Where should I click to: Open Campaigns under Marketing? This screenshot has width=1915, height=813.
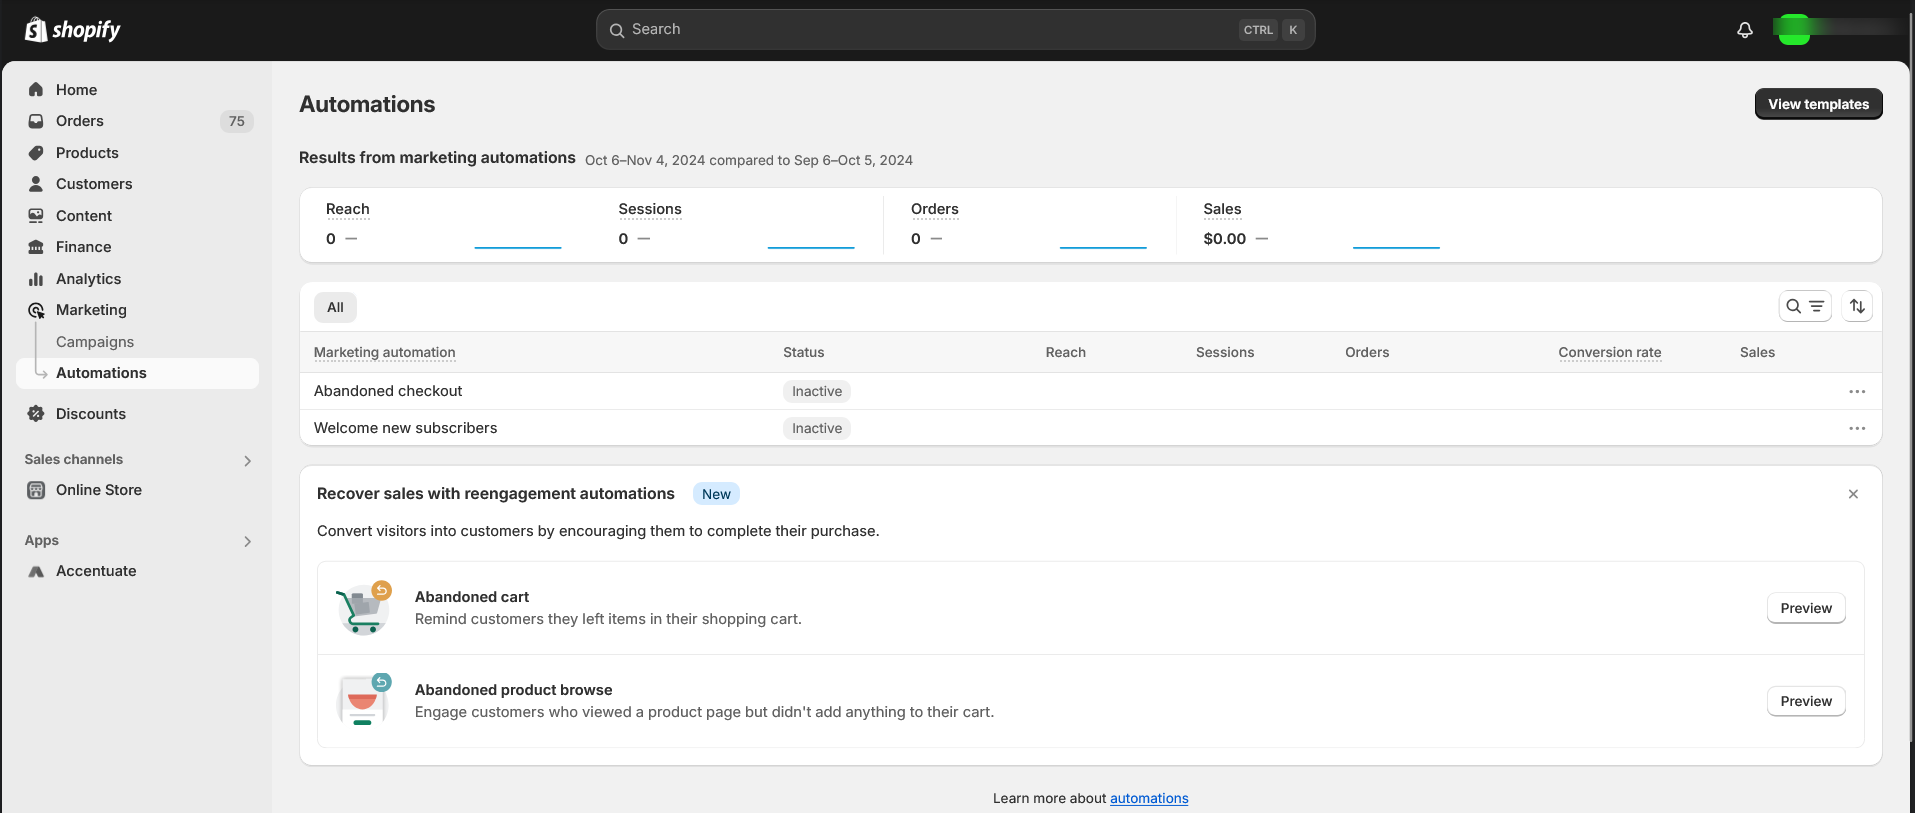pos(95,342)
